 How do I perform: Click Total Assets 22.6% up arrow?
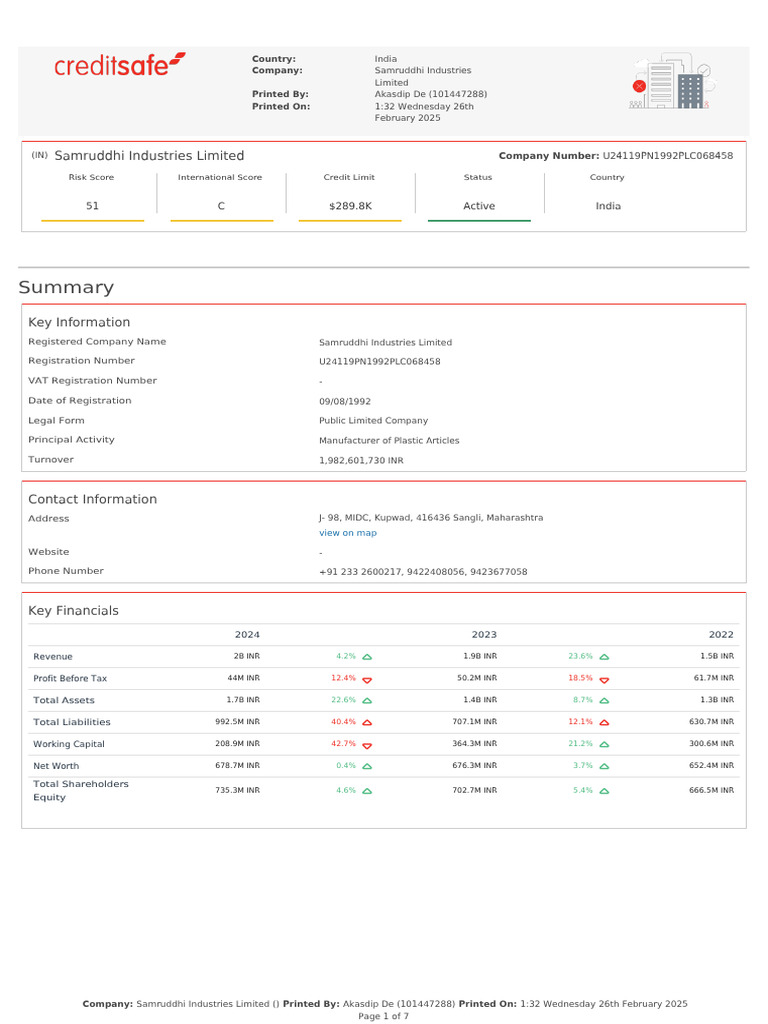pyautogui.click(x=366, y=701)
